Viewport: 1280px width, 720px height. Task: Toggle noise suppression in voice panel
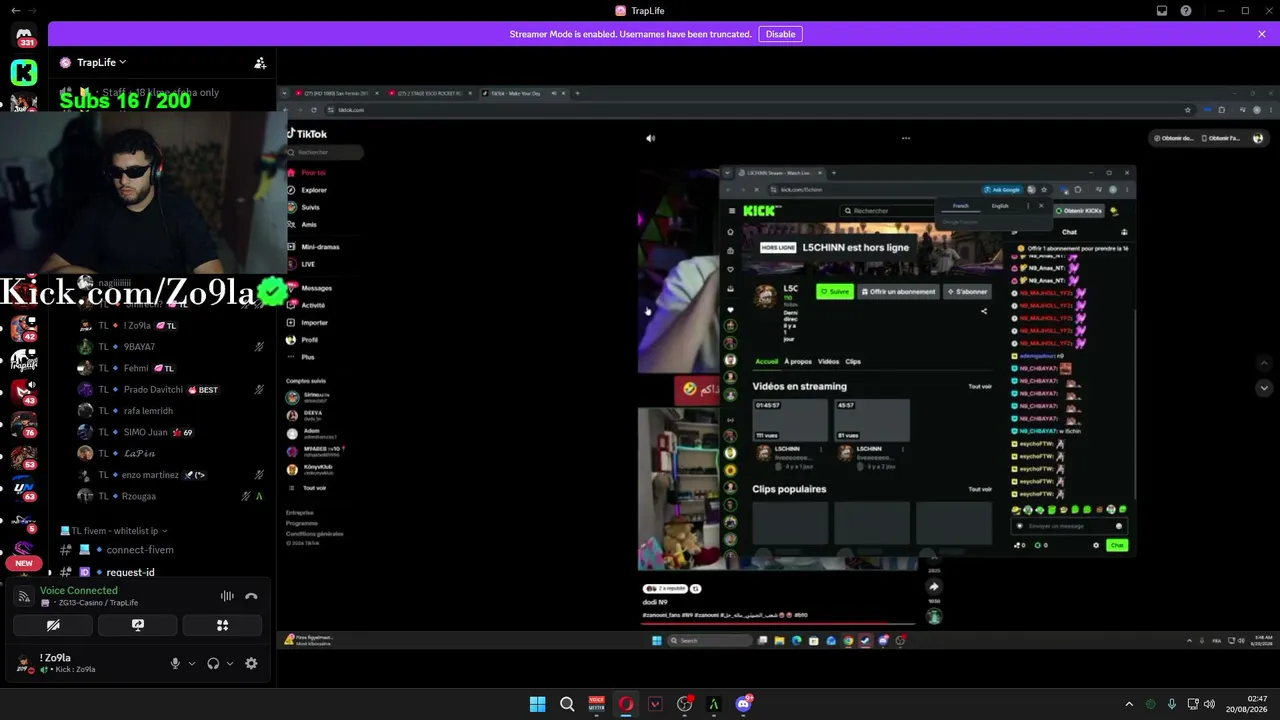coord(227,596)
